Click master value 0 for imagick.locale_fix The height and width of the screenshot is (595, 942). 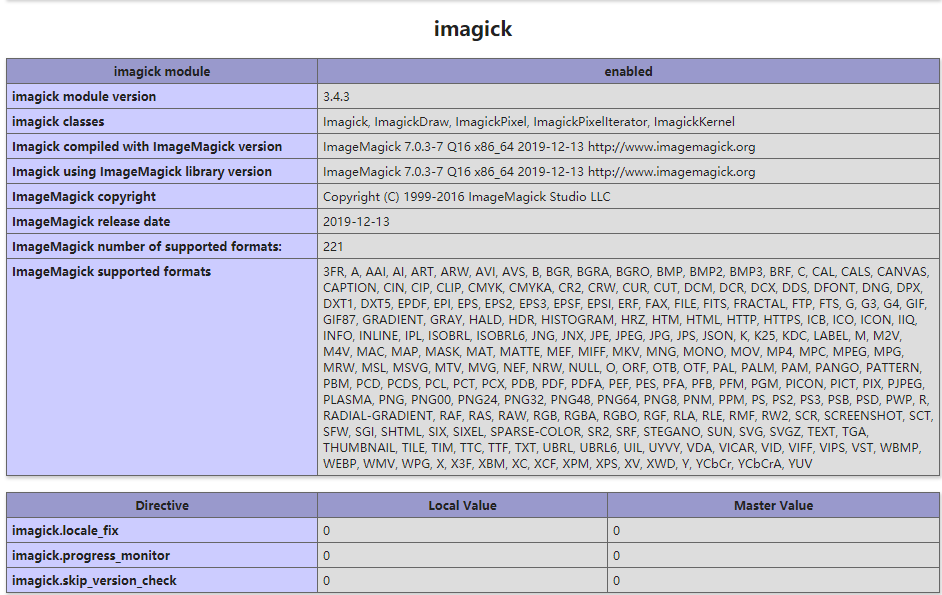(616, 531)
